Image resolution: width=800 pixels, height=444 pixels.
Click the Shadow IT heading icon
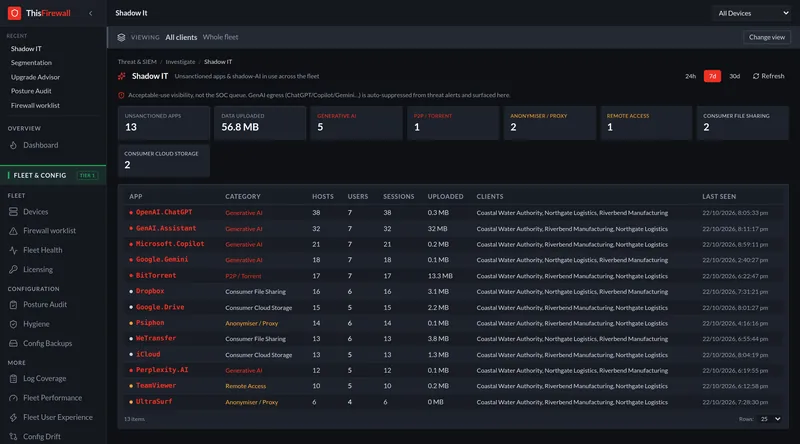122,76
